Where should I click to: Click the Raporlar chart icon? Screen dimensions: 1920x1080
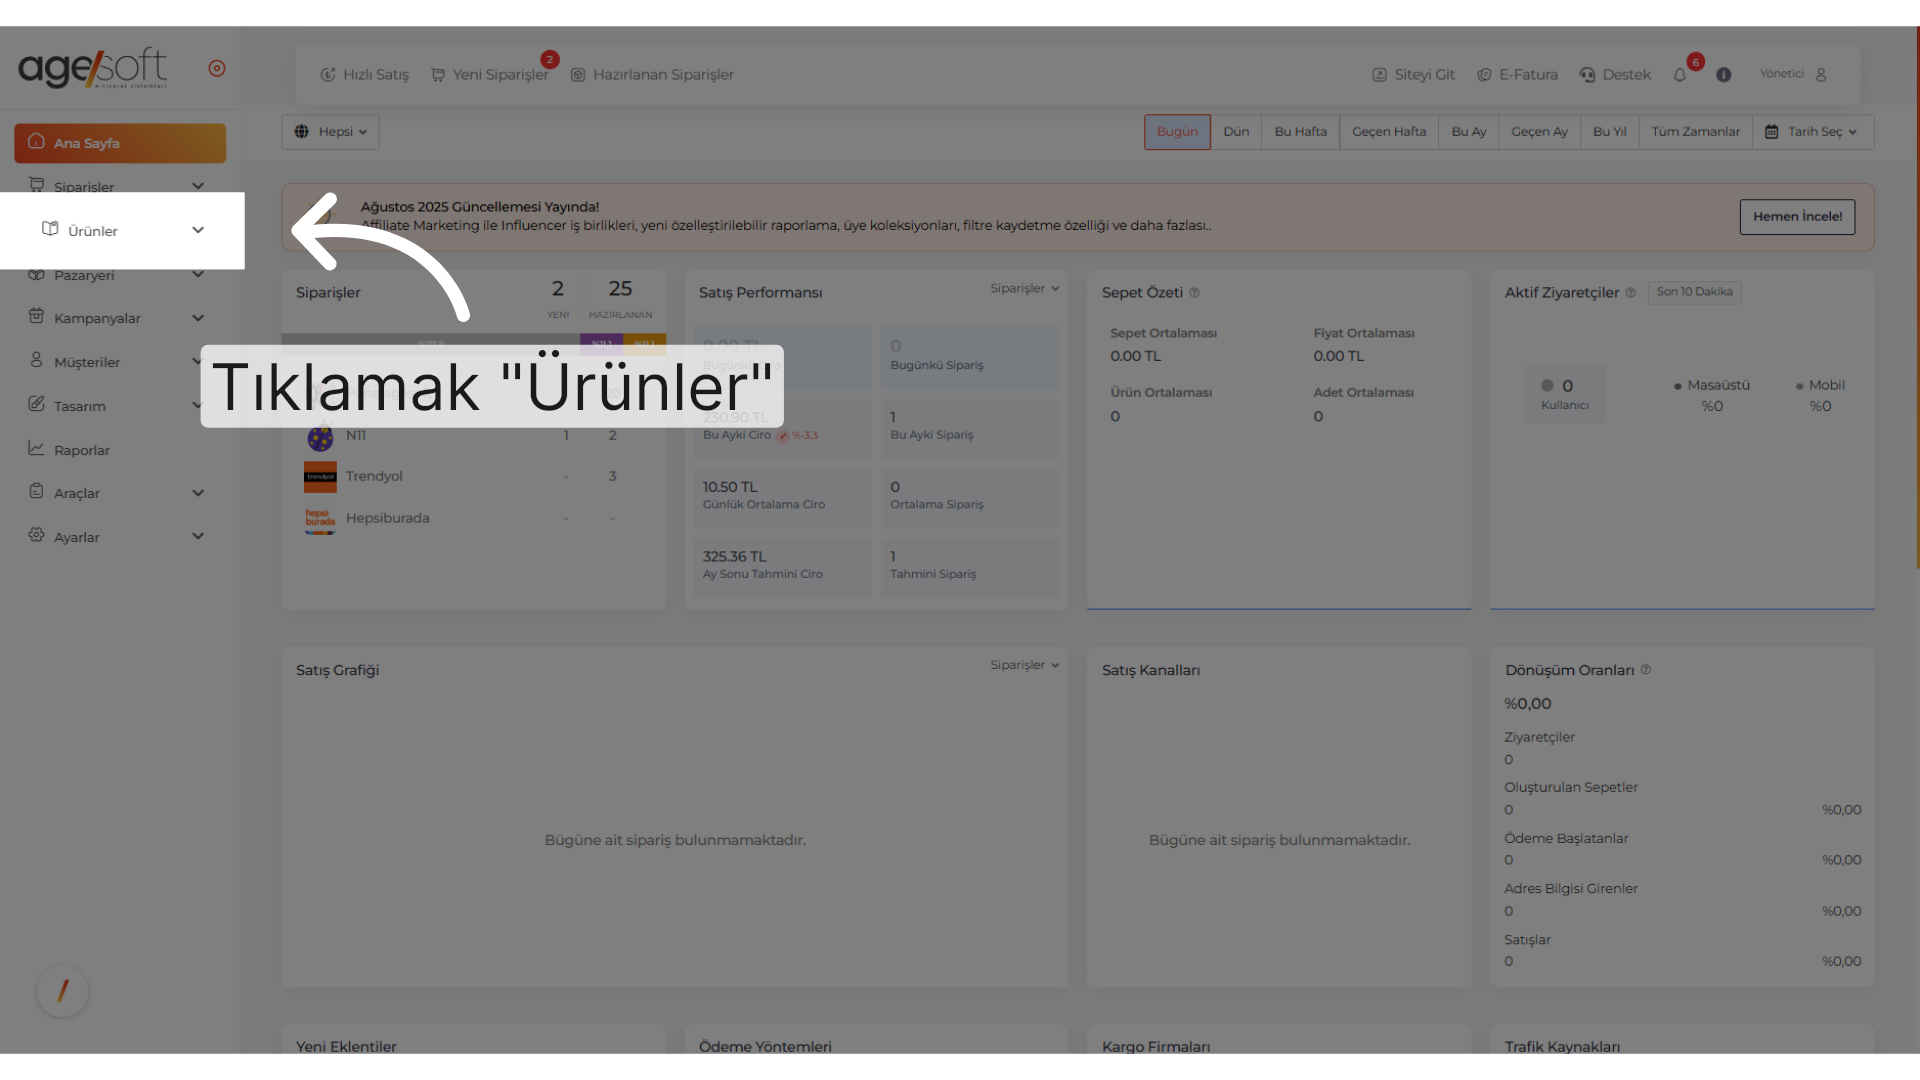(36, 448)
